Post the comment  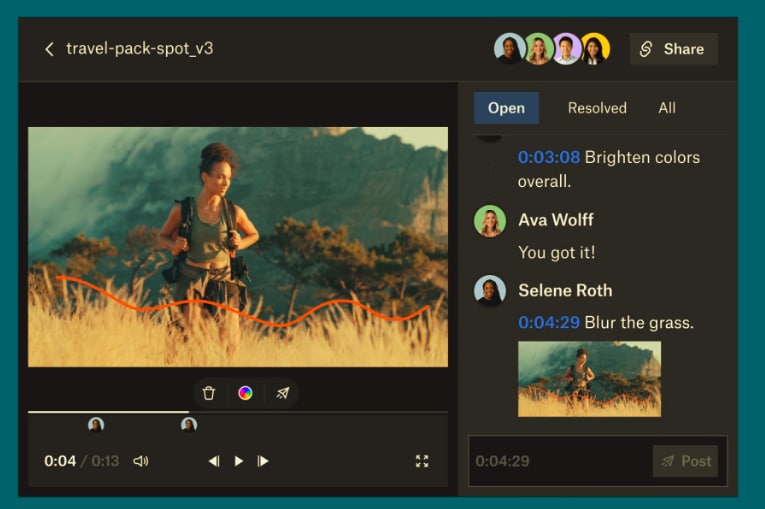pyautogui.click(x=685, y=461)
